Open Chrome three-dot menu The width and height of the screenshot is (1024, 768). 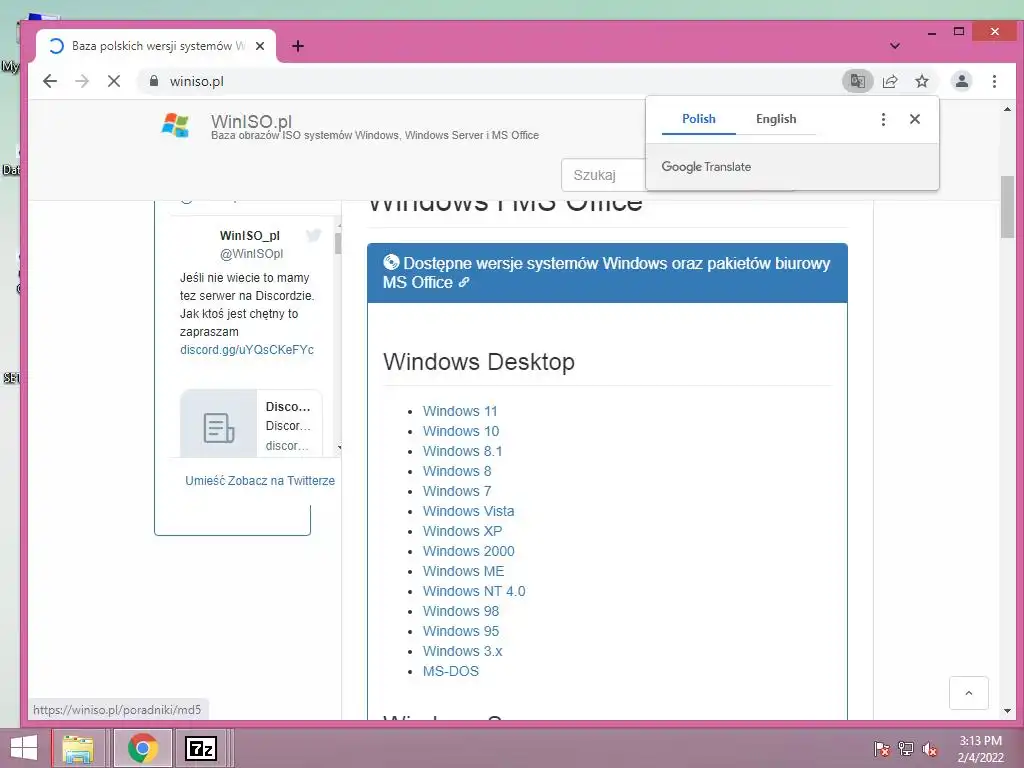click(994, 81)
